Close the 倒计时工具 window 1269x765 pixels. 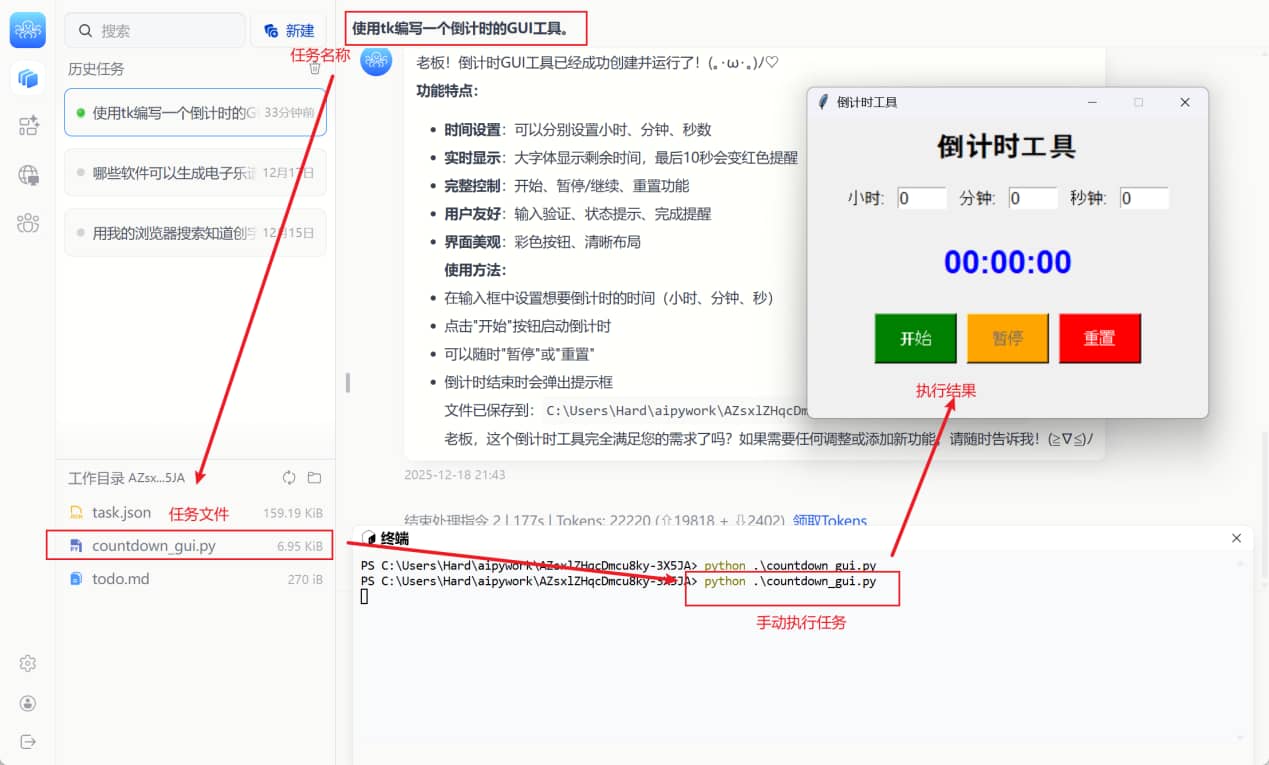coord(1185,102)
